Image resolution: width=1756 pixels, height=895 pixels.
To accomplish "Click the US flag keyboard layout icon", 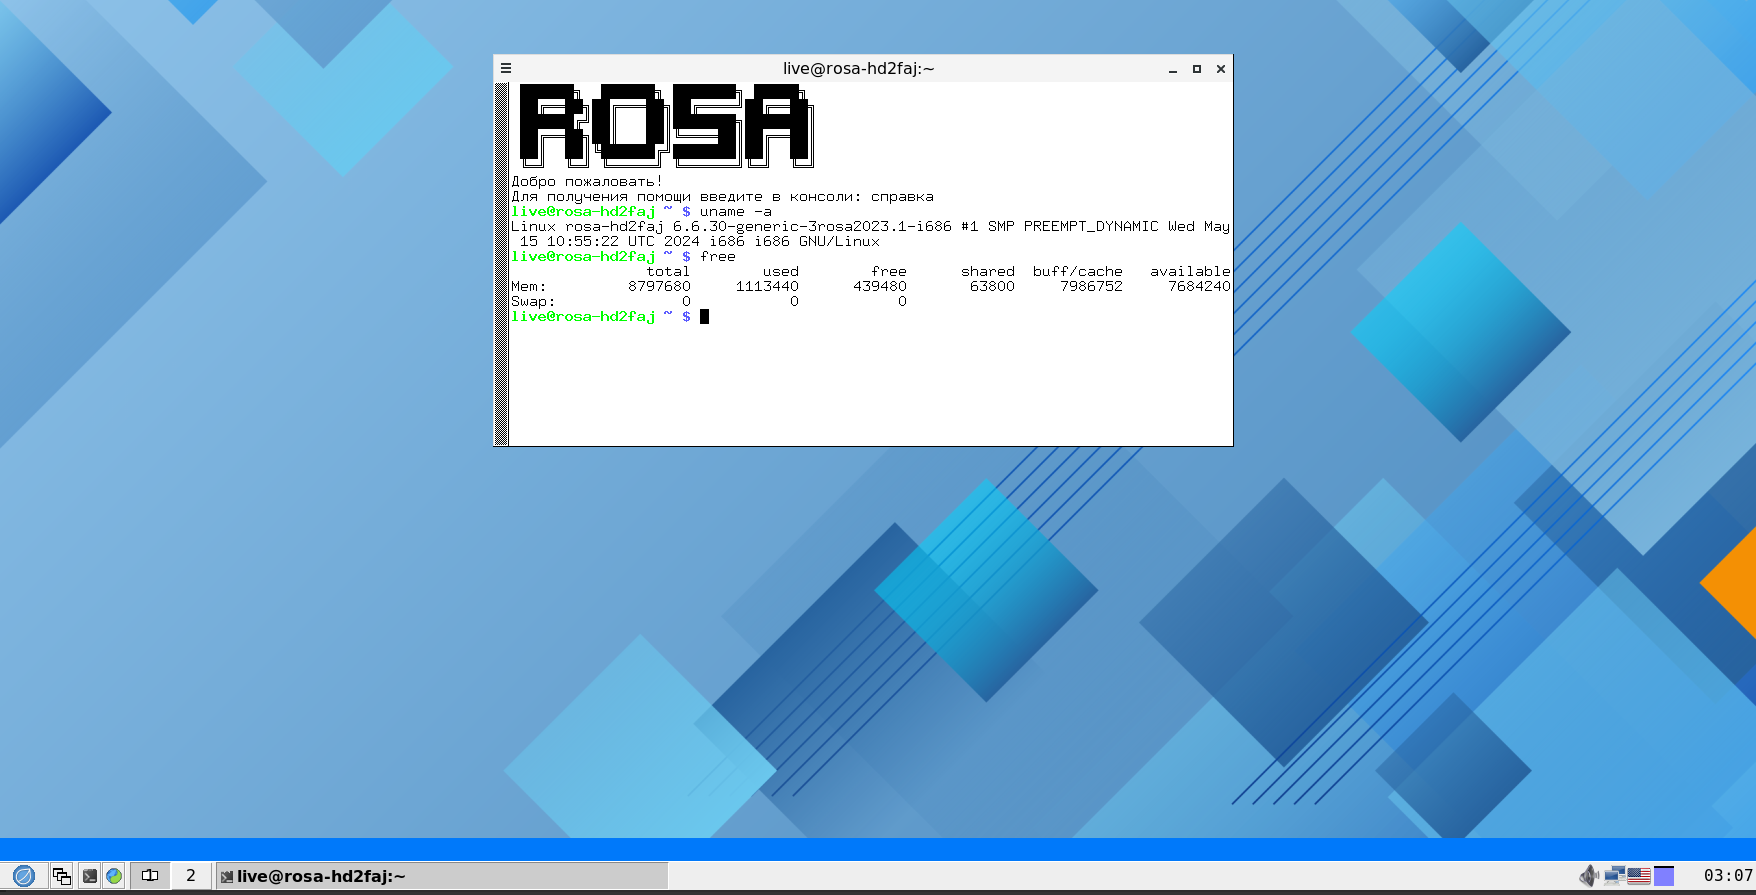I will 1639,876.
